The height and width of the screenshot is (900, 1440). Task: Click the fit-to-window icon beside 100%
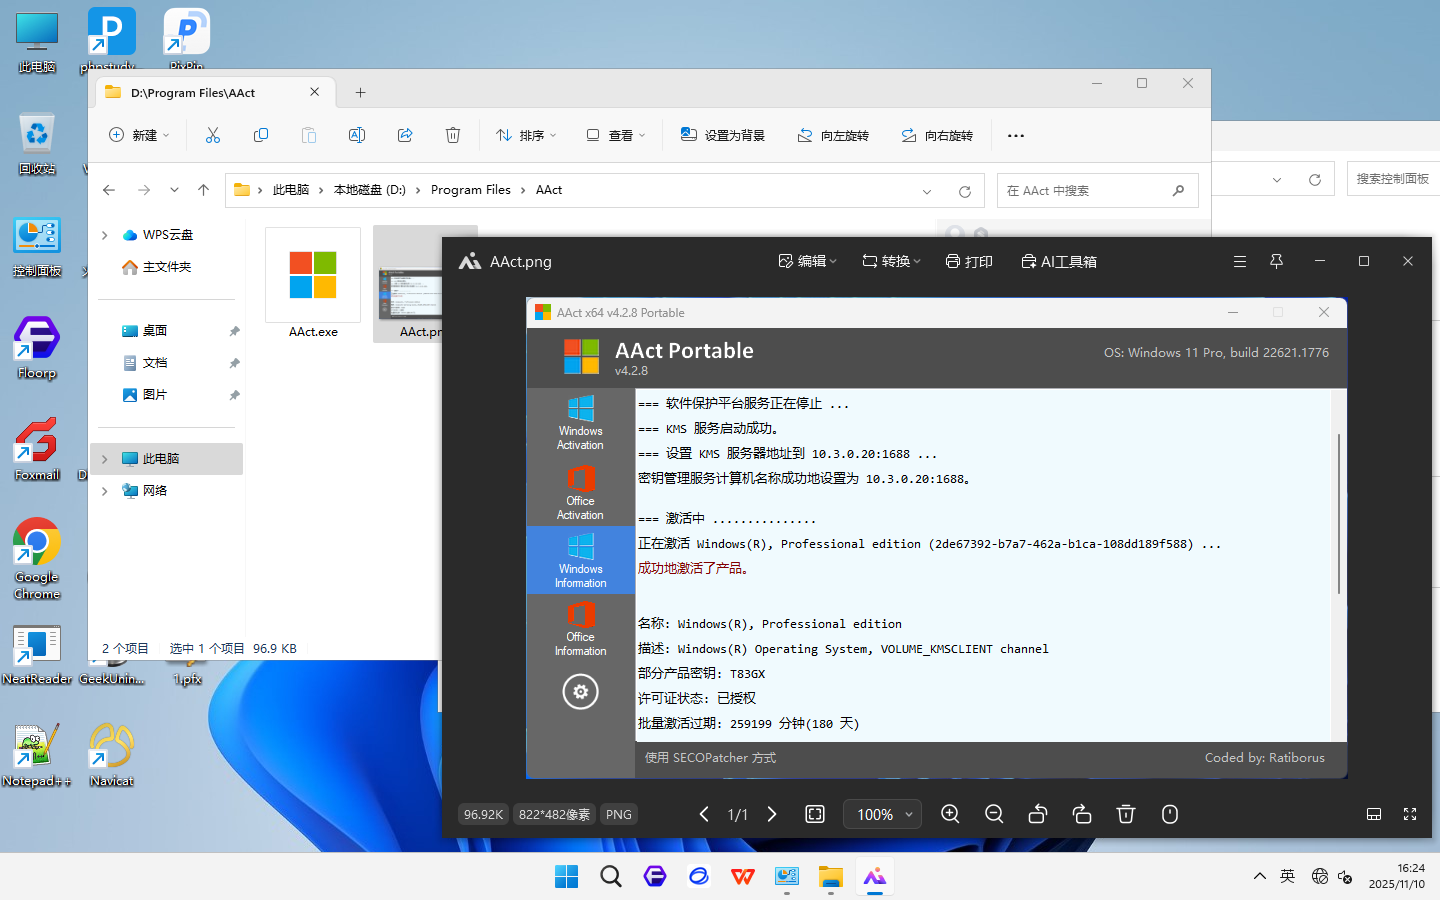pyautogui.click(x=815, y=814)
